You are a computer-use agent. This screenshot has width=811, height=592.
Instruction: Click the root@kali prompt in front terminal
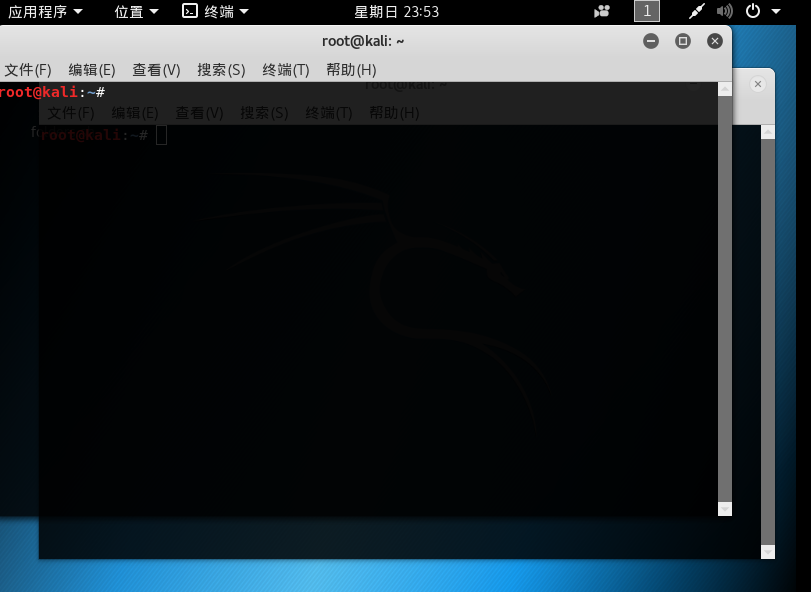(x=52, y=93)
